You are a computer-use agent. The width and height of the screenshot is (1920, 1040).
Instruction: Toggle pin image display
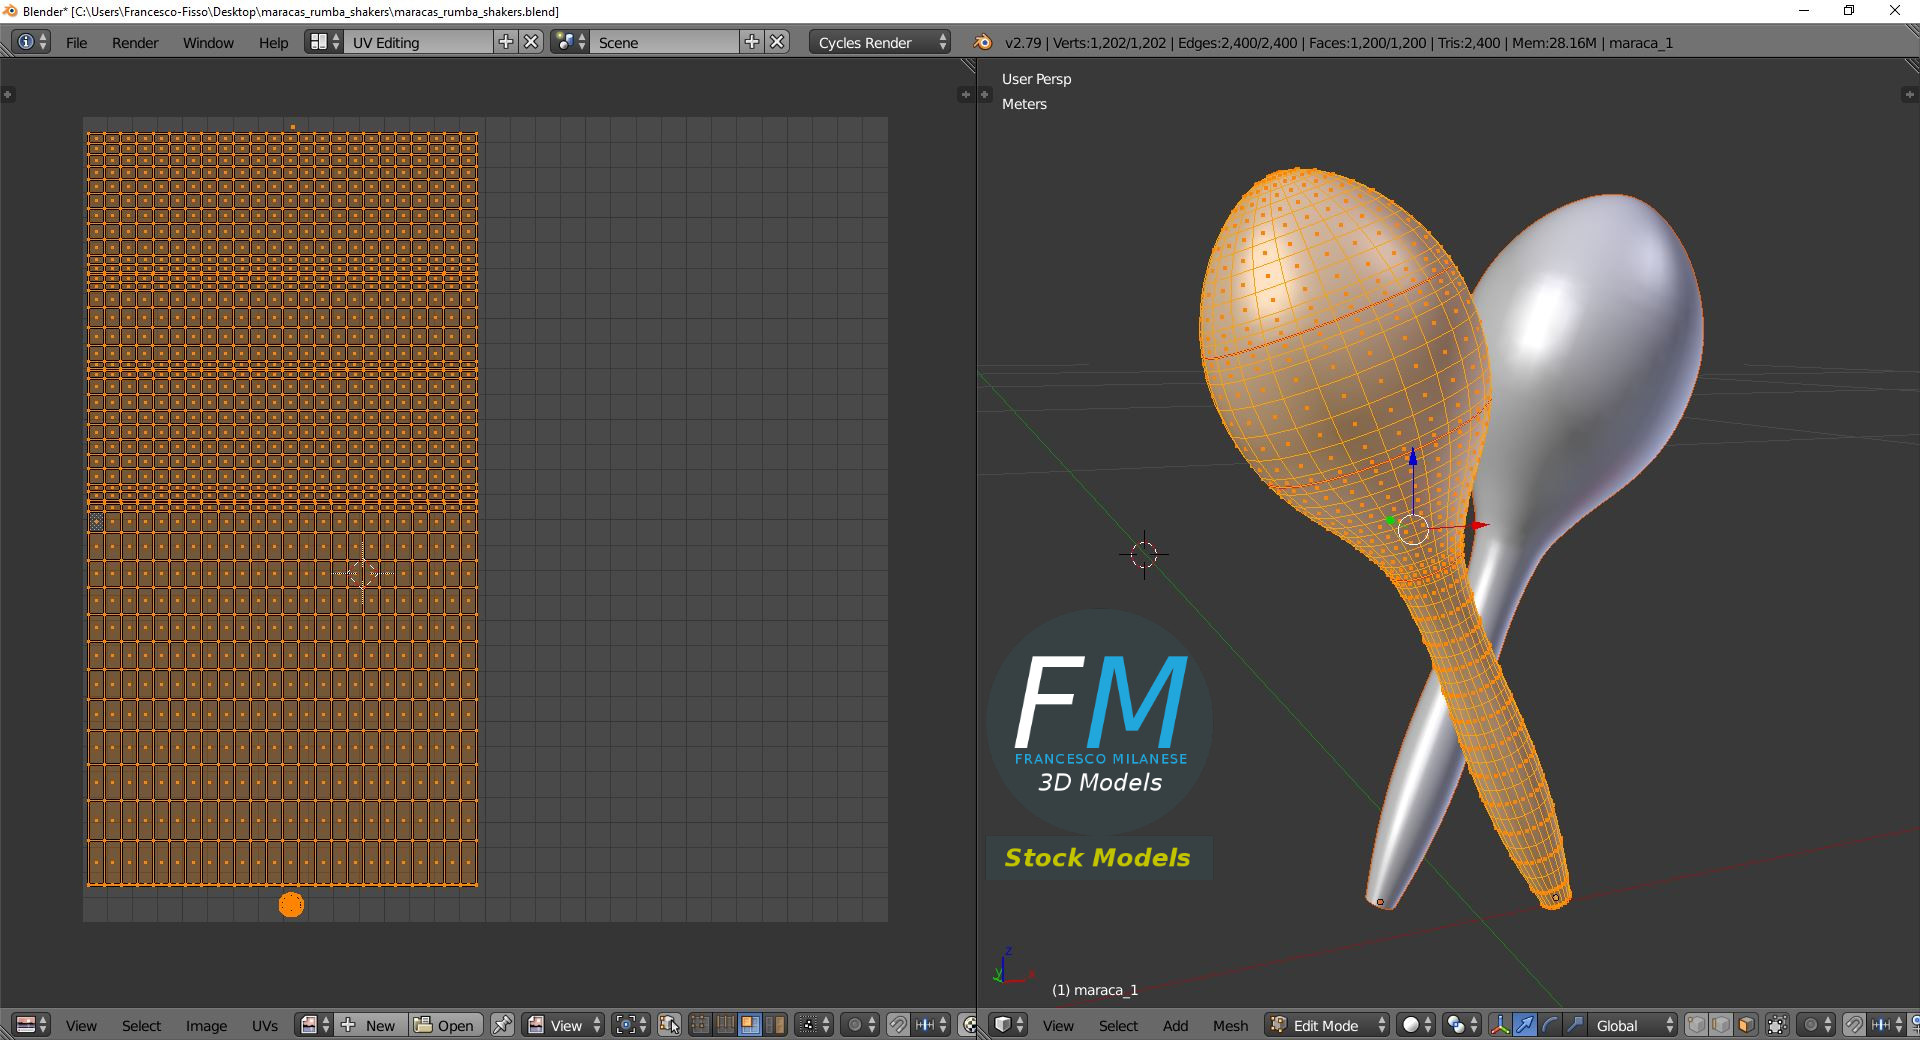(x=502, y=1025)
